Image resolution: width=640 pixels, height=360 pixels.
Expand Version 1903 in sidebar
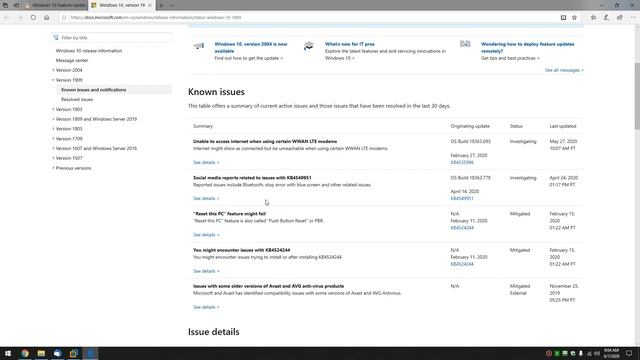53,109
